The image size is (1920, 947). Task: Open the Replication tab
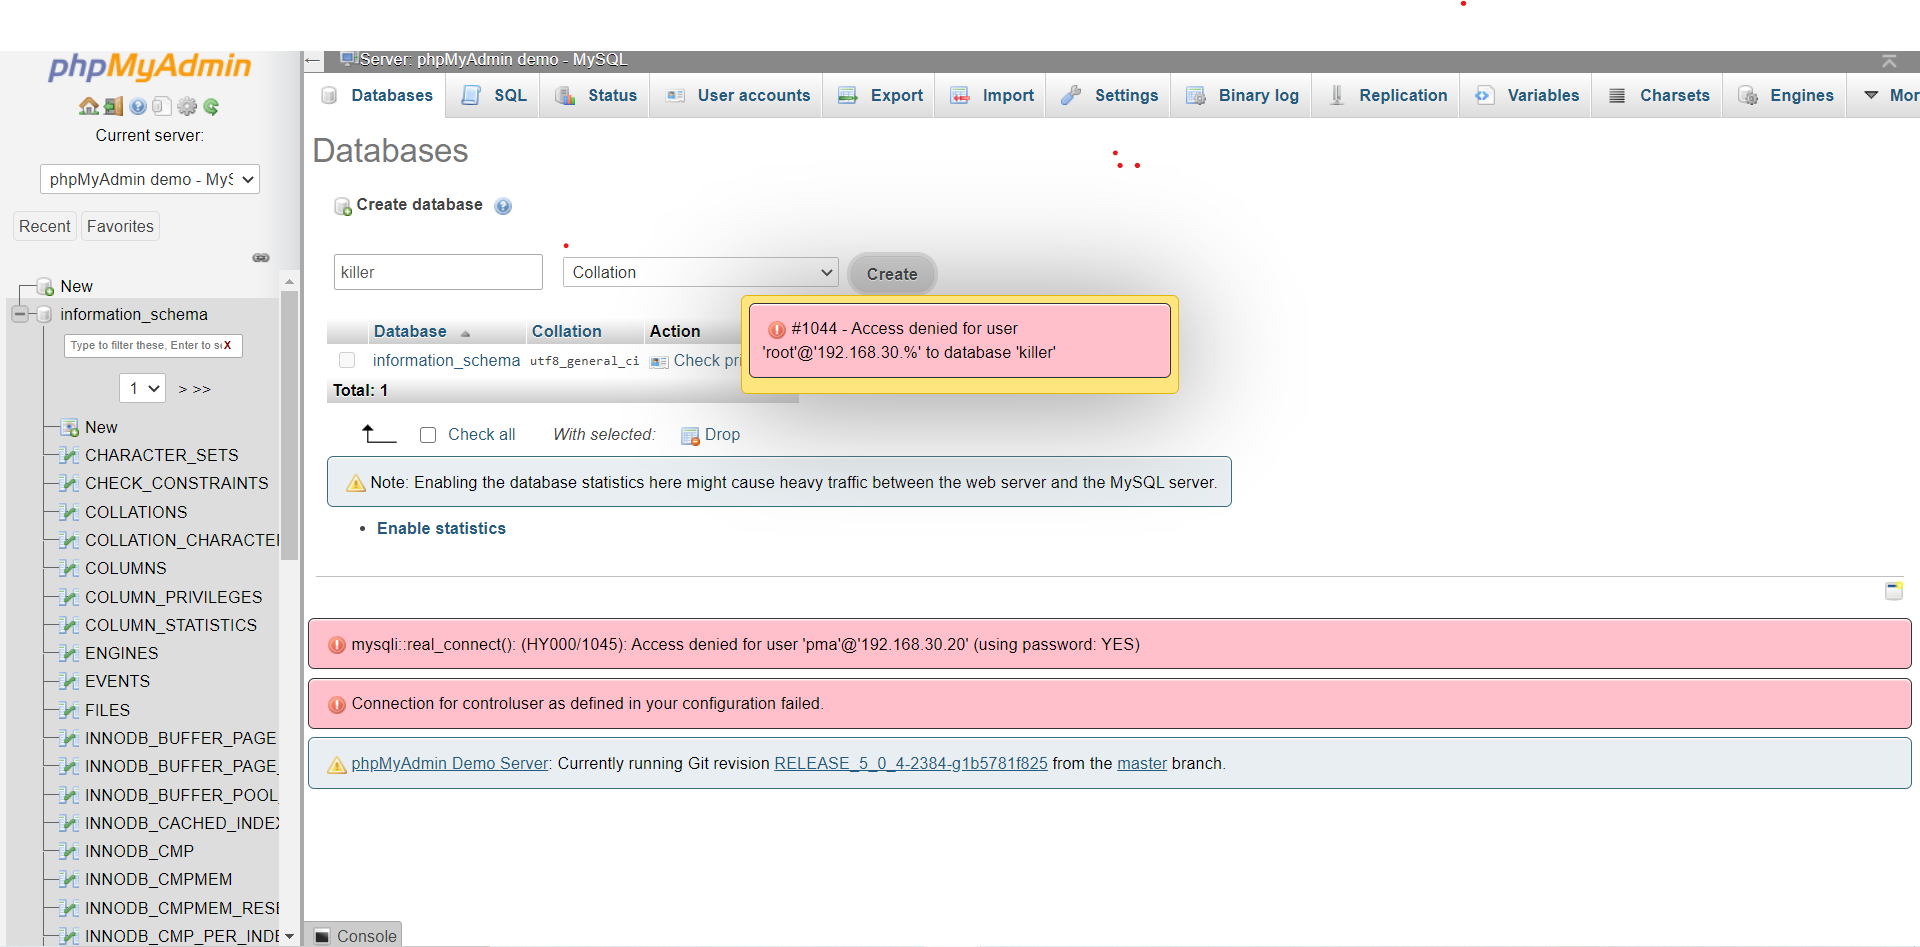1387,95
